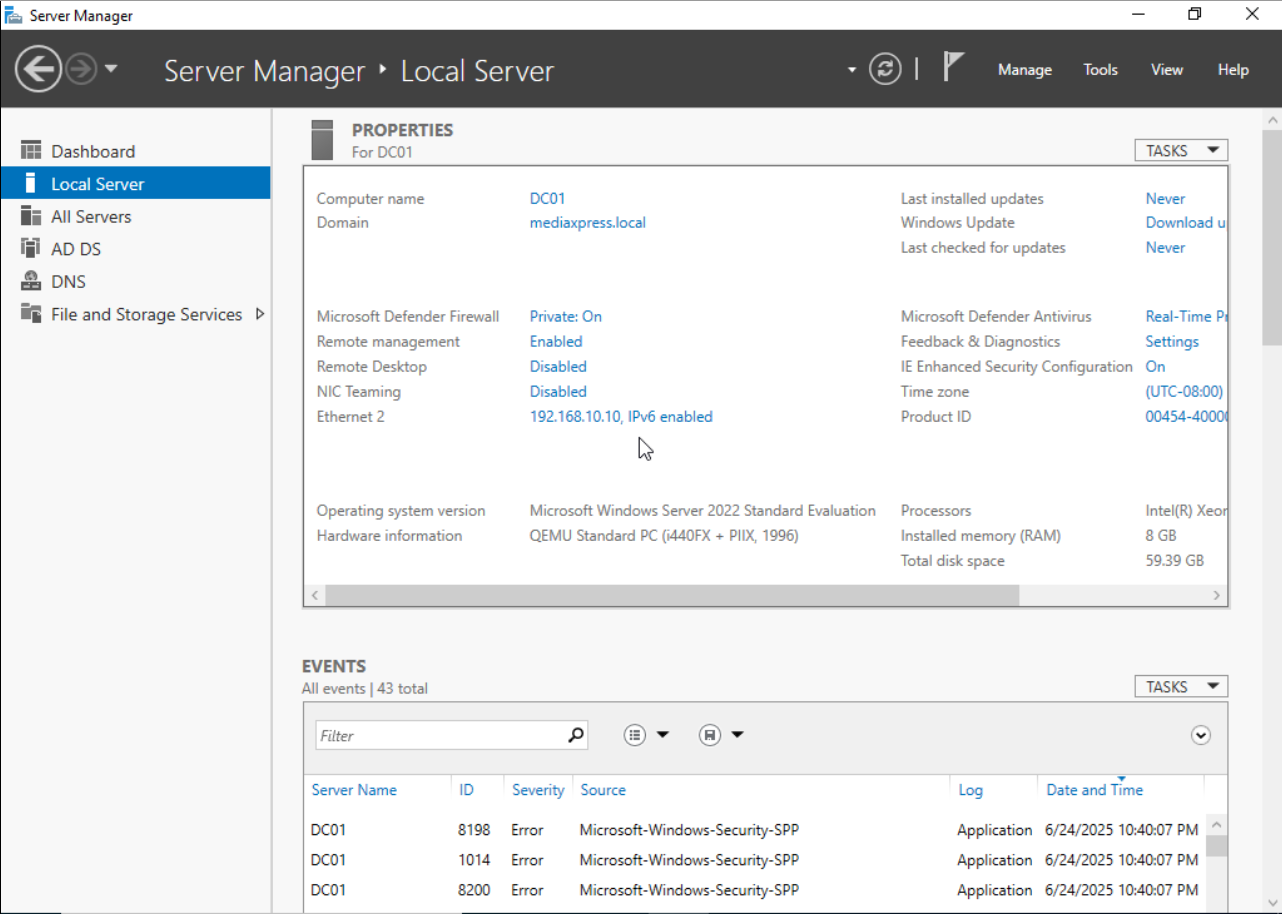Image resolution: width=1282 pixels, height=914 pixels.
Task: Refresh Server Manager with the refresh icon
Action: pyautogui.click(x=885, y=69)
